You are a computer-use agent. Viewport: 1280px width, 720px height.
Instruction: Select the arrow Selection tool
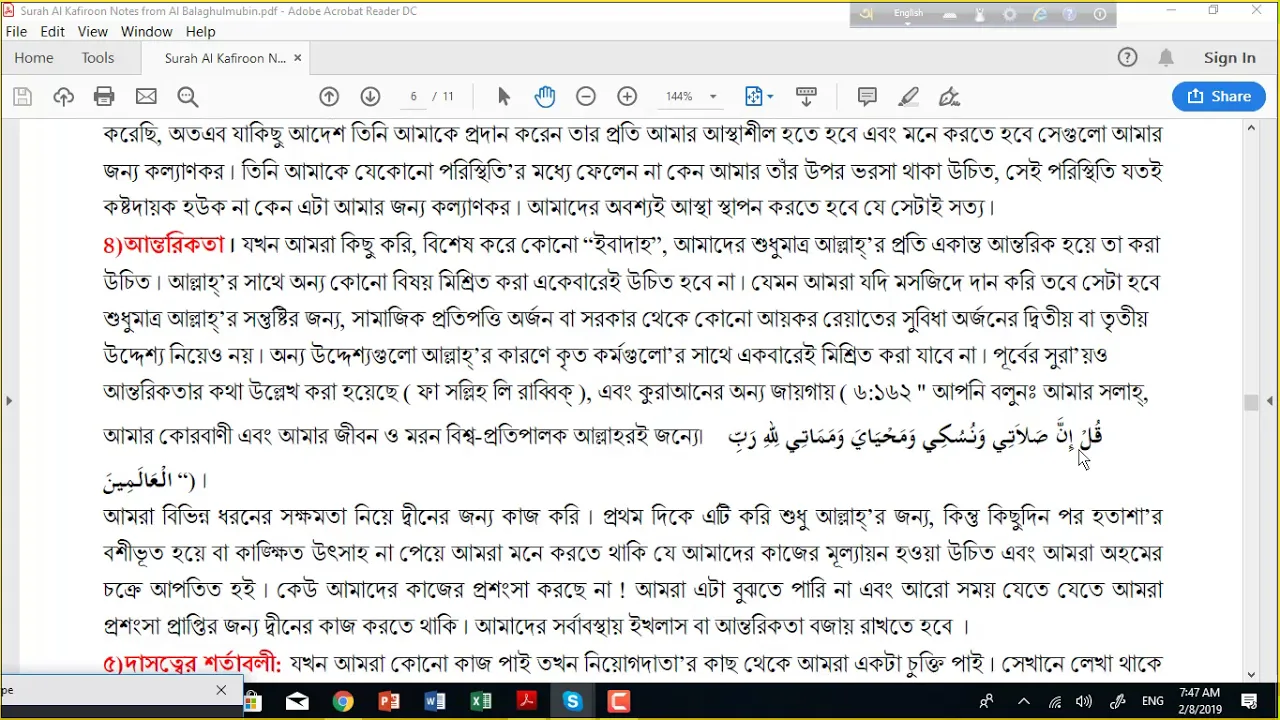(504, 97)
